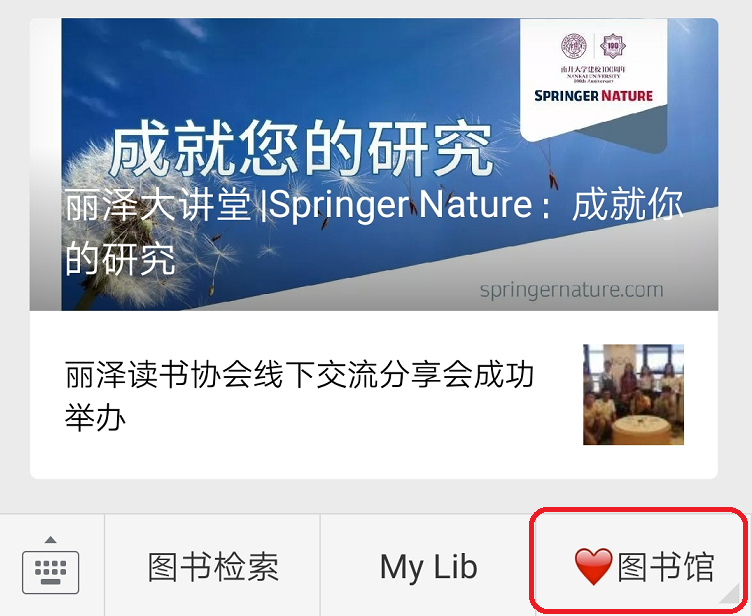Screen dimensions: 752x616
Task: Click the Springer Nature logo on banner
Action: click(x=593, y=95)
